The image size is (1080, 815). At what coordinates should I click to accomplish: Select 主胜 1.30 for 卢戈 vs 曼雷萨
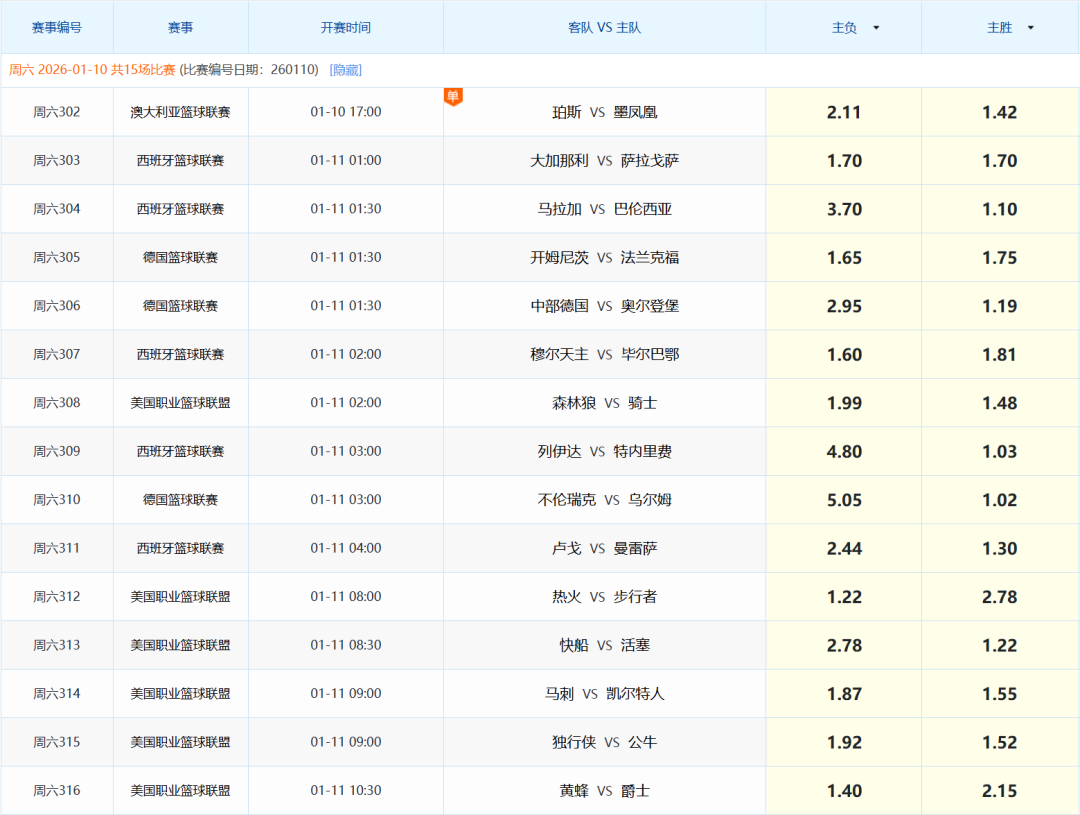999,548
